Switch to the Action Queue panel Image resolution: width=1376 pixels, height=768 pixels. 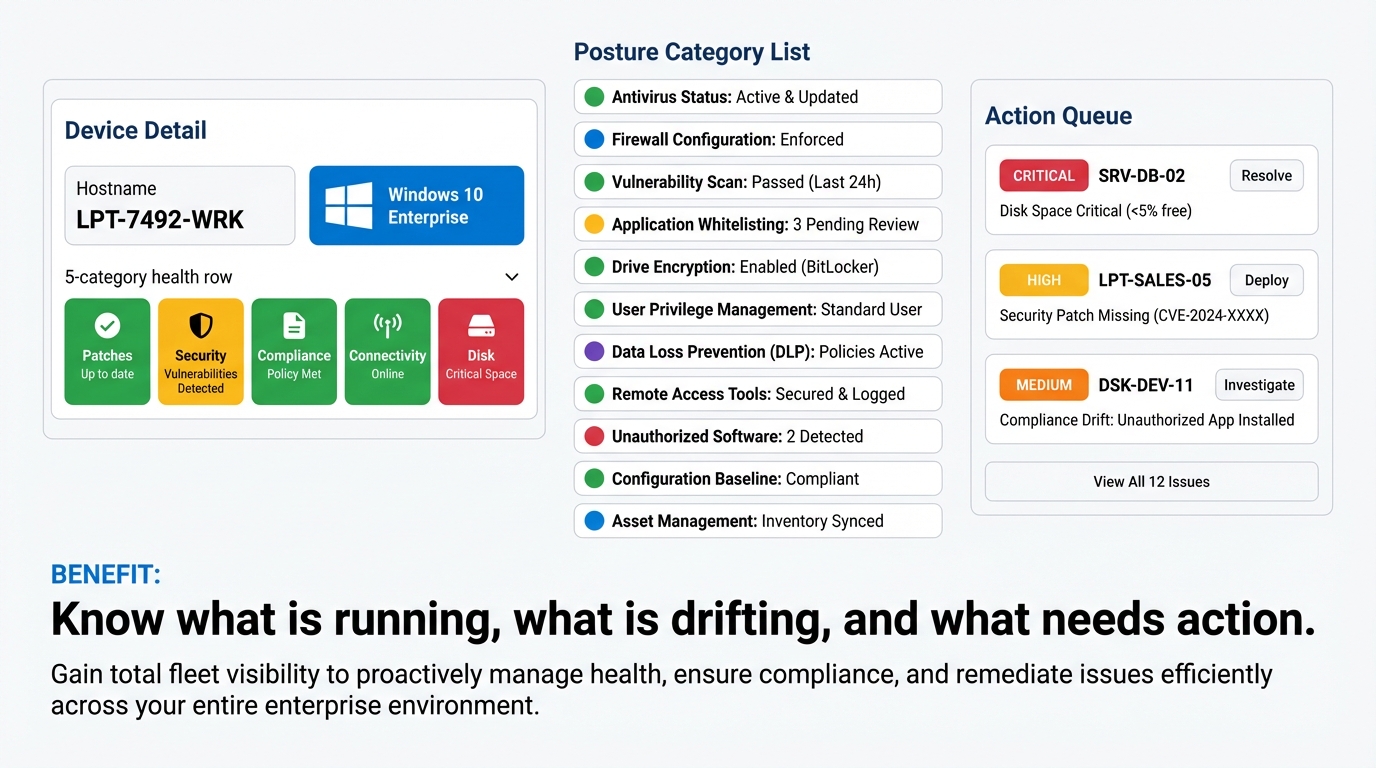[1058, 115]
